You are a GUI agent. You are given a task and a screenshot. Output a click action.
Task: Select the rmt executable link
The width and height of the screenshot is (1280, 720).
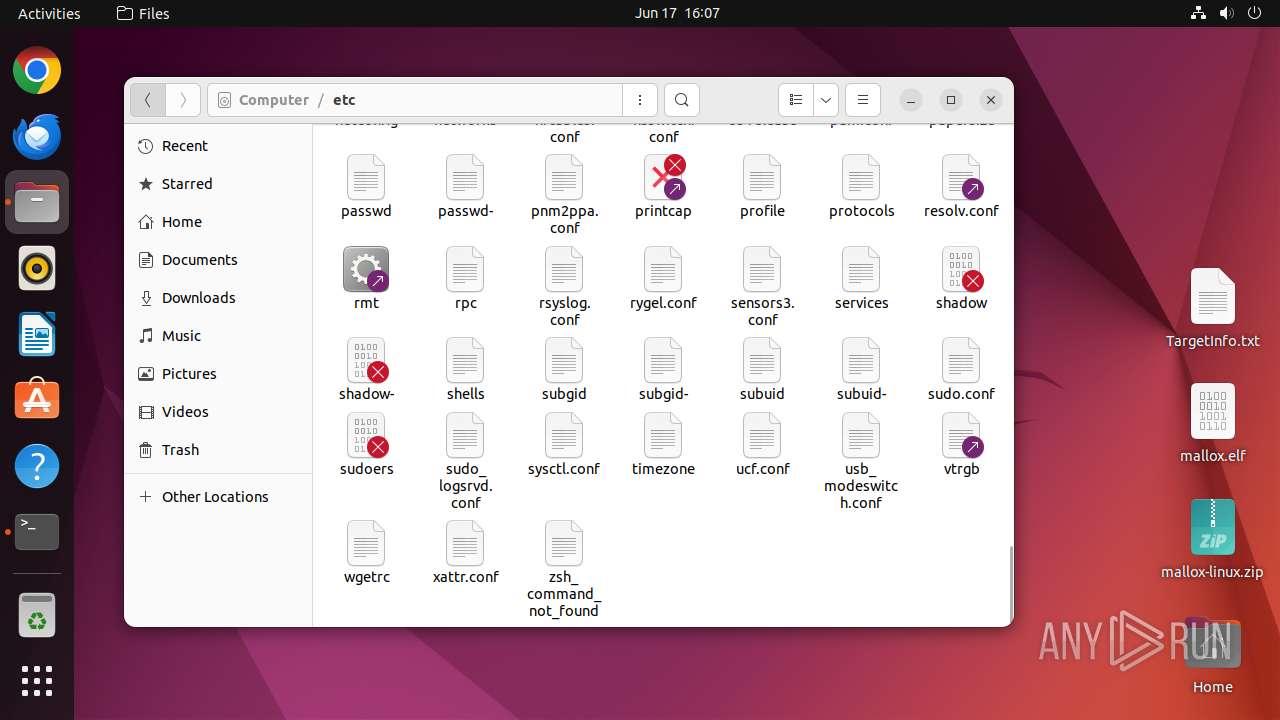(x=366, y=269)
